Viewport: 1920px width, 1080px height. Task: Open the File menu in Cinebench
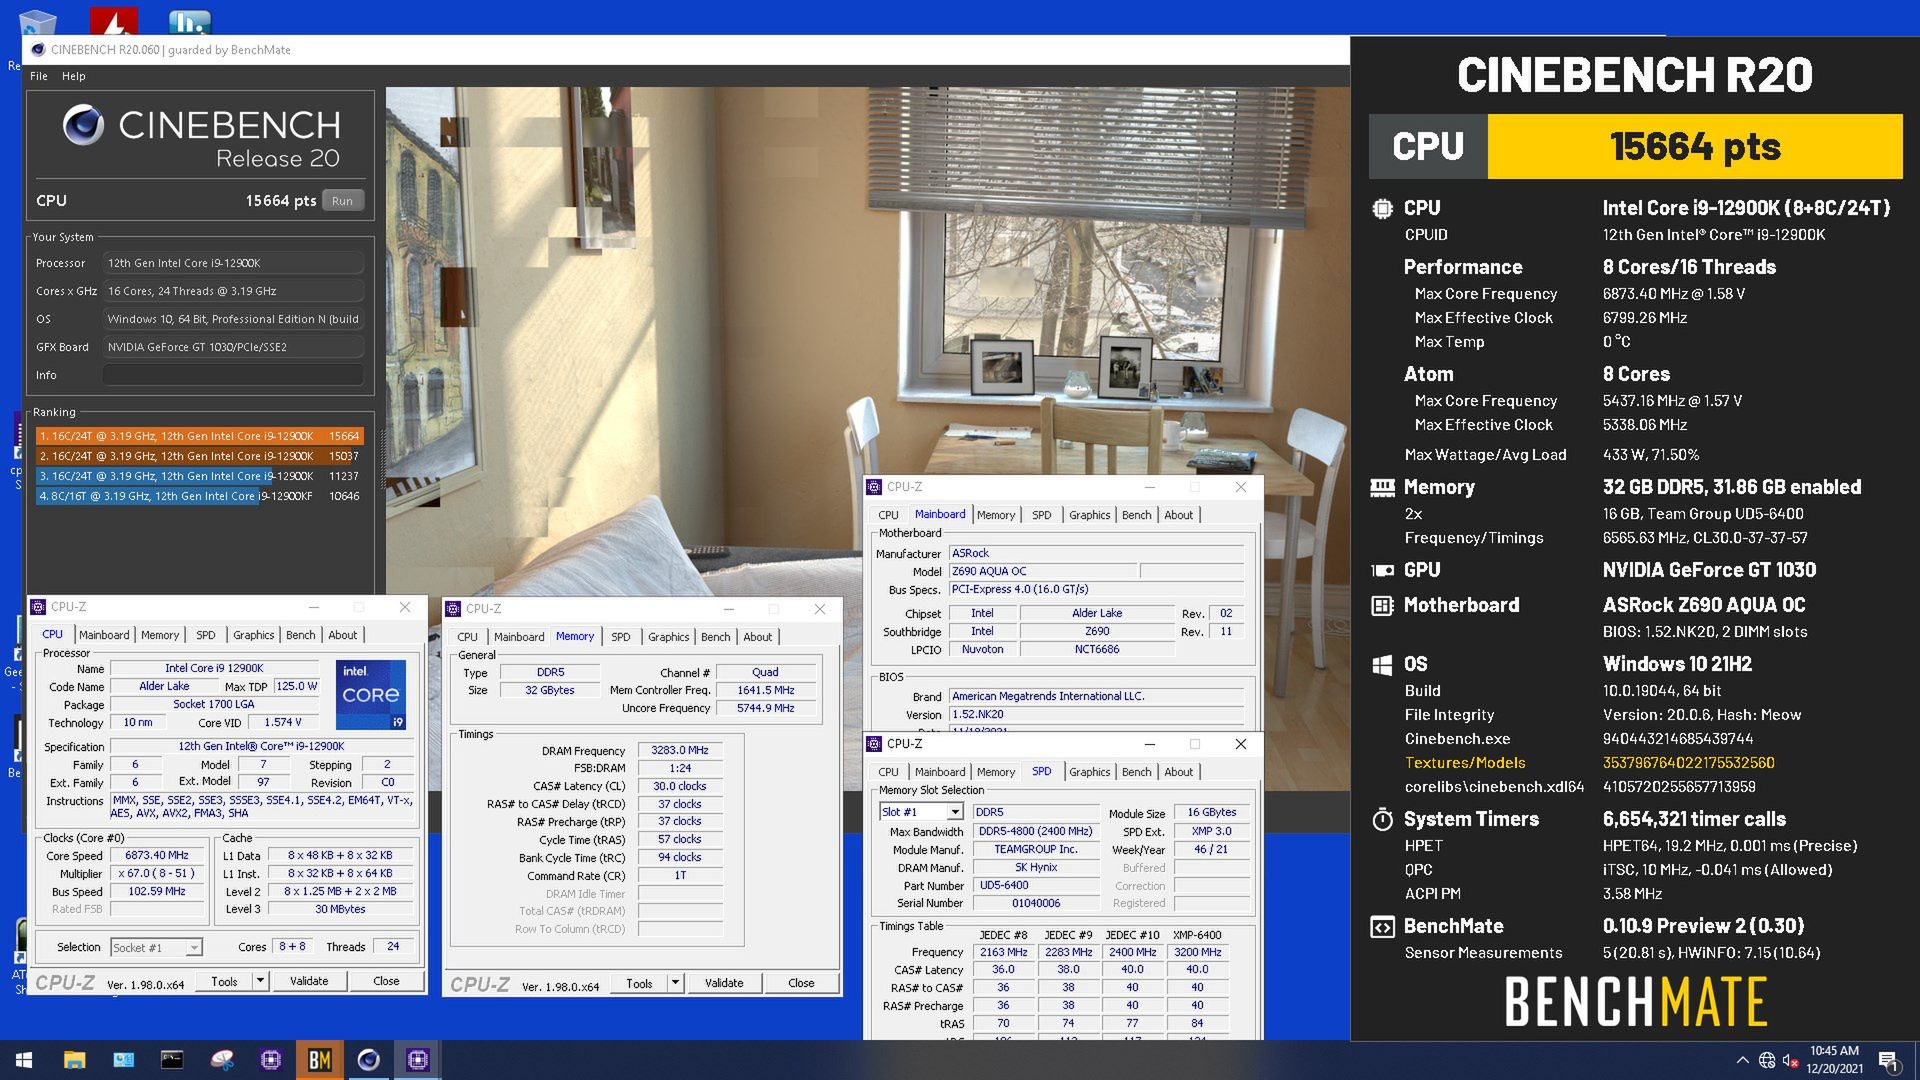[38, 76]
